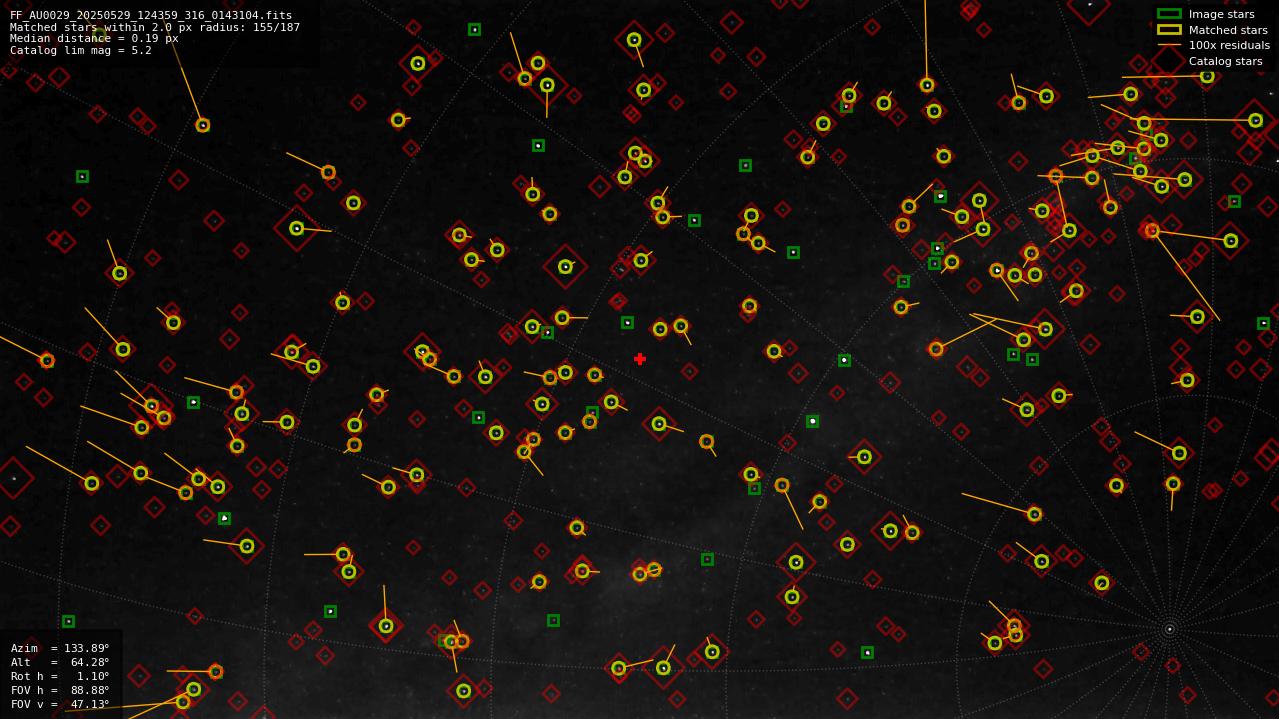Screen dimensions: 1279x719
Task: Click the 'FOV h = 88.88°' readout
Action: pyautogui.click(x=60, y=690)
